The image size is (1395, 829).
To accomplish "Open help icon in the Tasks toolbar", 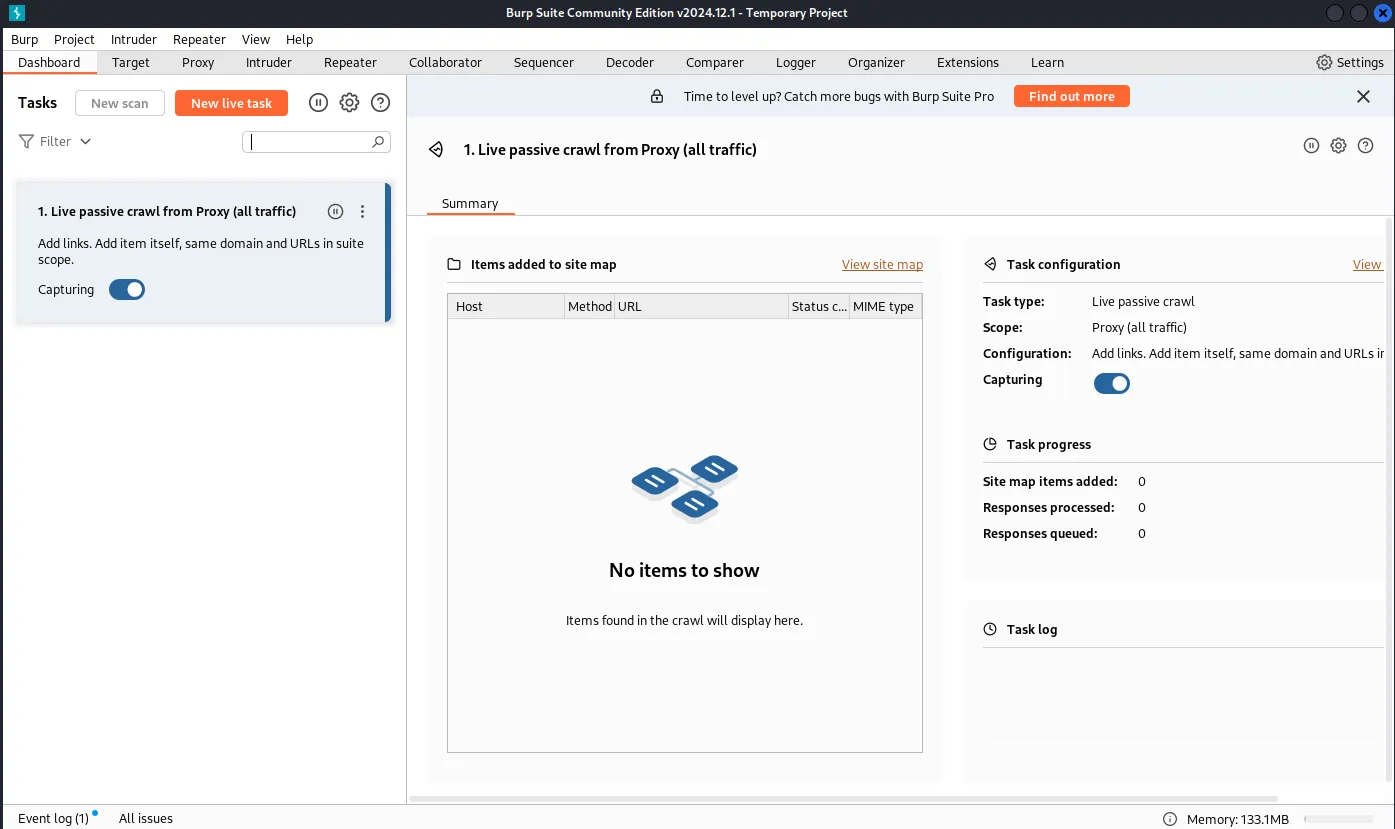I will [380, 103].
